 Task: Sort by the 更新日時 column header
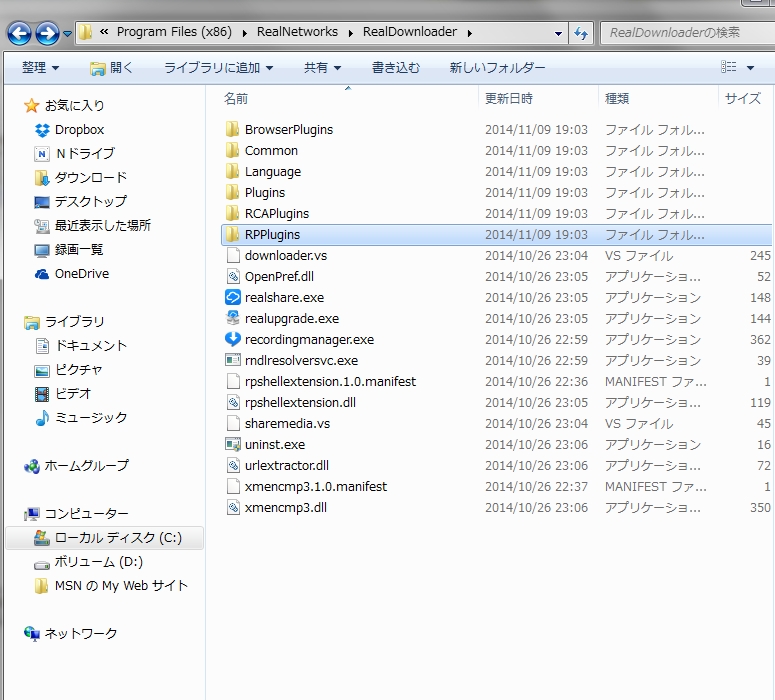[x=509, y=98]
